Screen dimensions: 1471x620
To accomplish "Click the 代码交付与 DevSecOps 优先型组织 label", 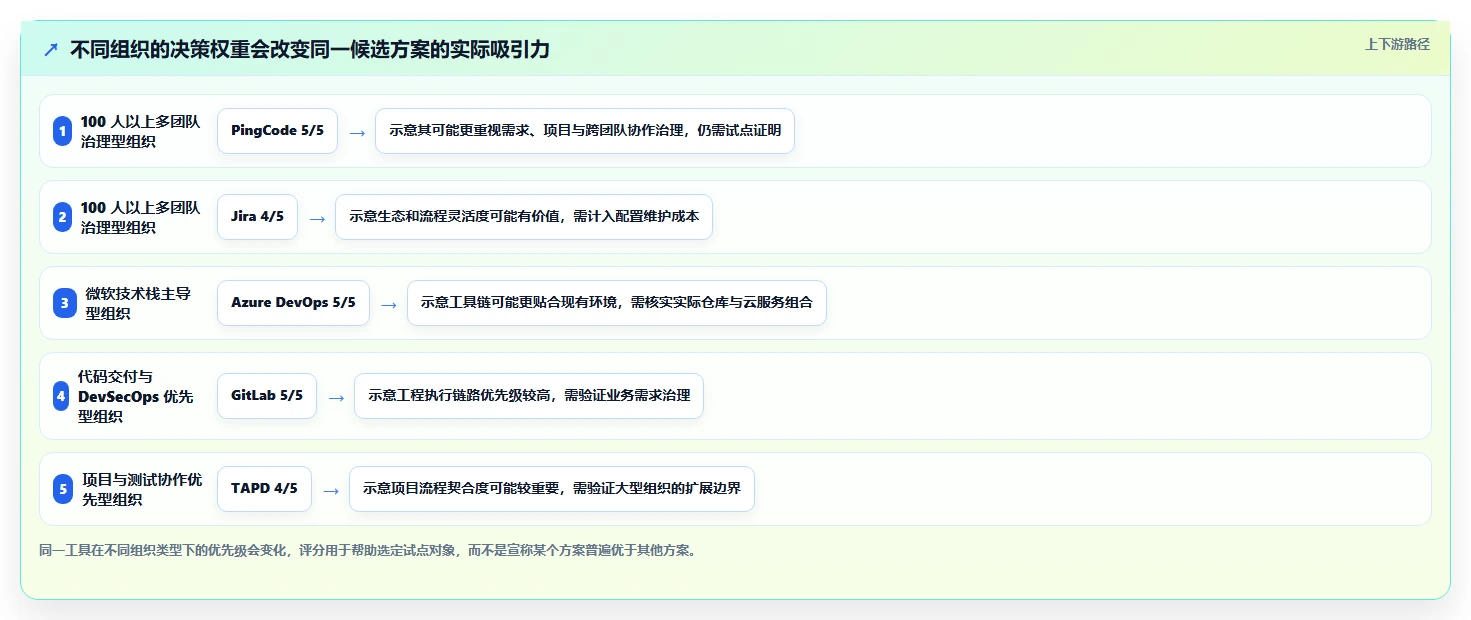I will pyautogui.click(x=136, y=396).
